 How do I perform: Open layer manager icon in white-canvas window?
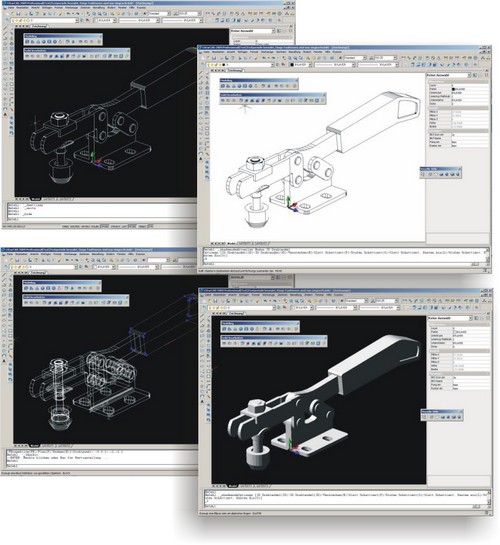click(202, 64)
